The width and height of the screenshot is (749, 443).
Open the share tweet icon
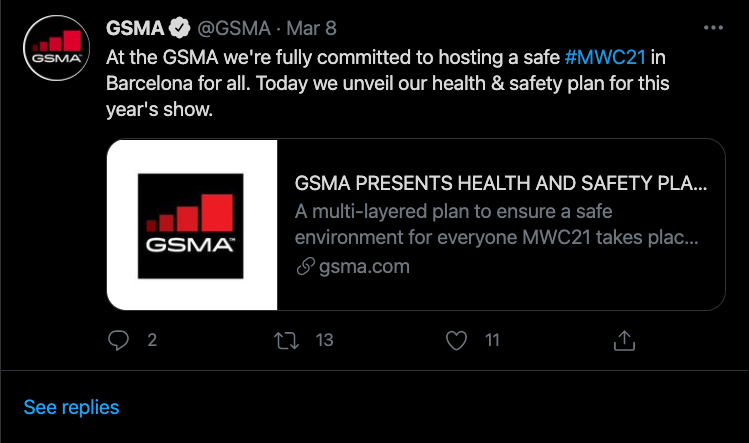624,340
